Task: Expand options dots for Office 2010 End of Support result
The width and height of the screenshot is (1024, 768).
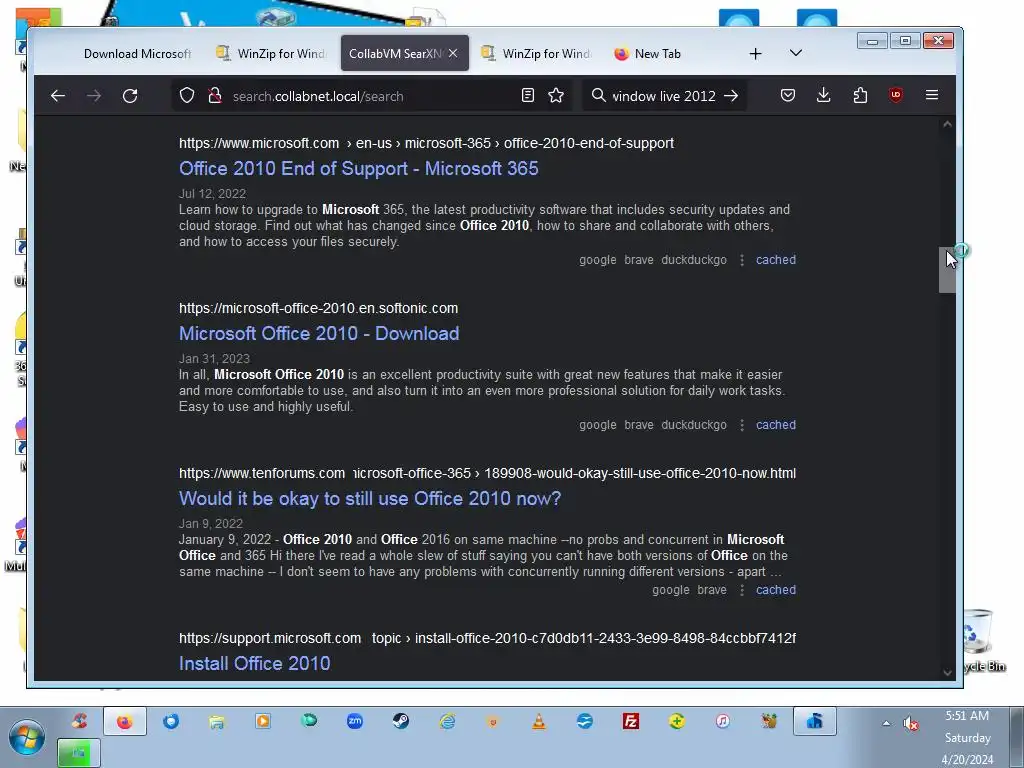Action: click(741, 260)
